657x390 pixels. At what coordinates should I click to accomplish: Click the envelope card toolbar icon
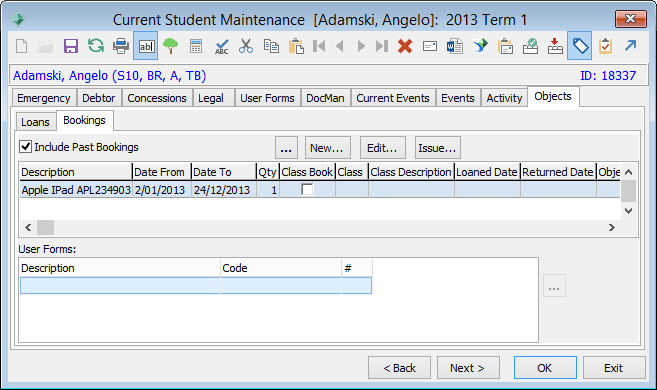click(x=430, y=46)
